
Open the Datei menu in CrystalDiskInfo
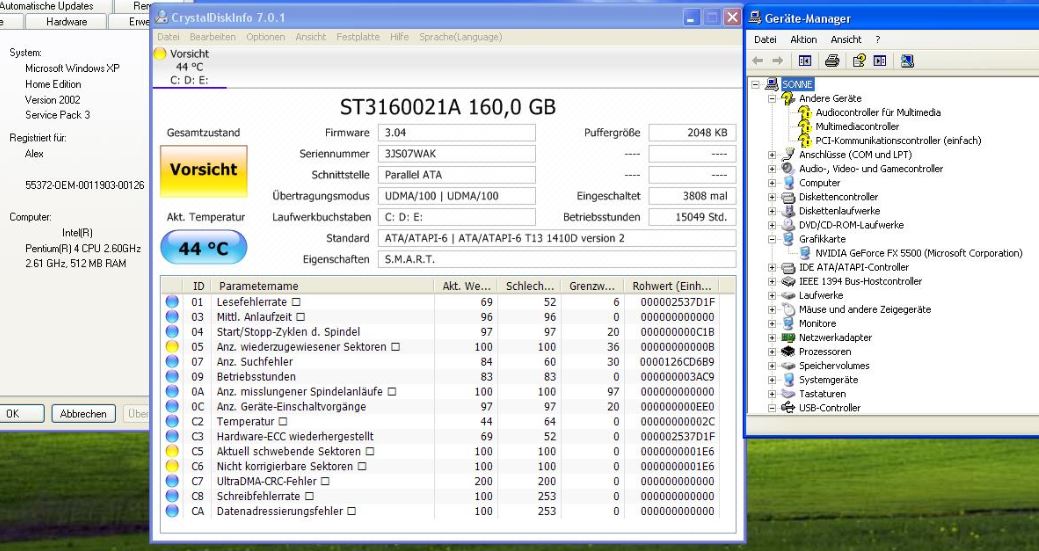coord(168,37)
